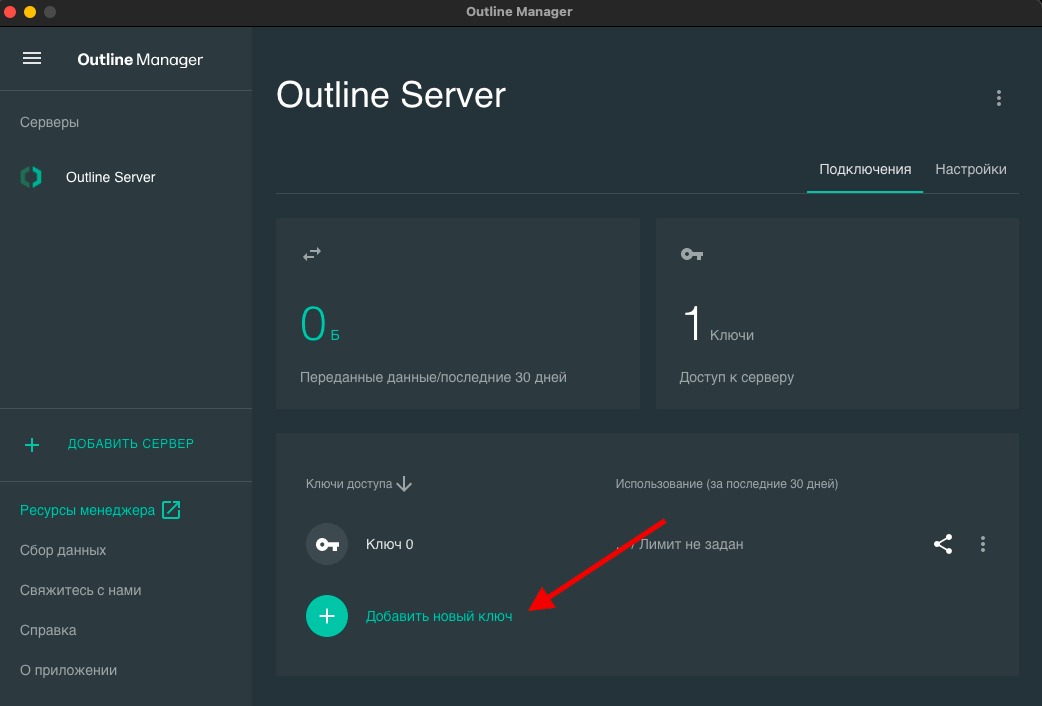The height and width of the screenshot is (706, 1042).
Task: Click external link icon next to Ресурсы менеджера
Action: (x=171, y=510)
